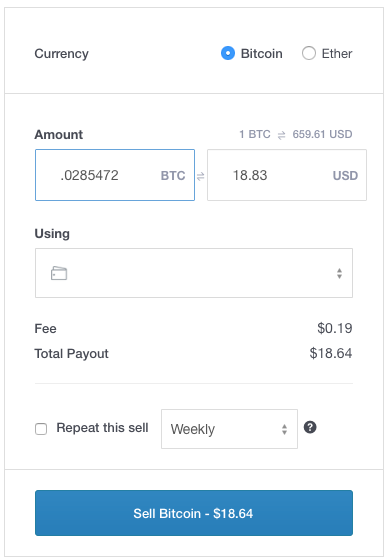The height and width of the screenshot is (560, 389).
Task: Open the Using payment method dropdown
Action: click(194, 273)
